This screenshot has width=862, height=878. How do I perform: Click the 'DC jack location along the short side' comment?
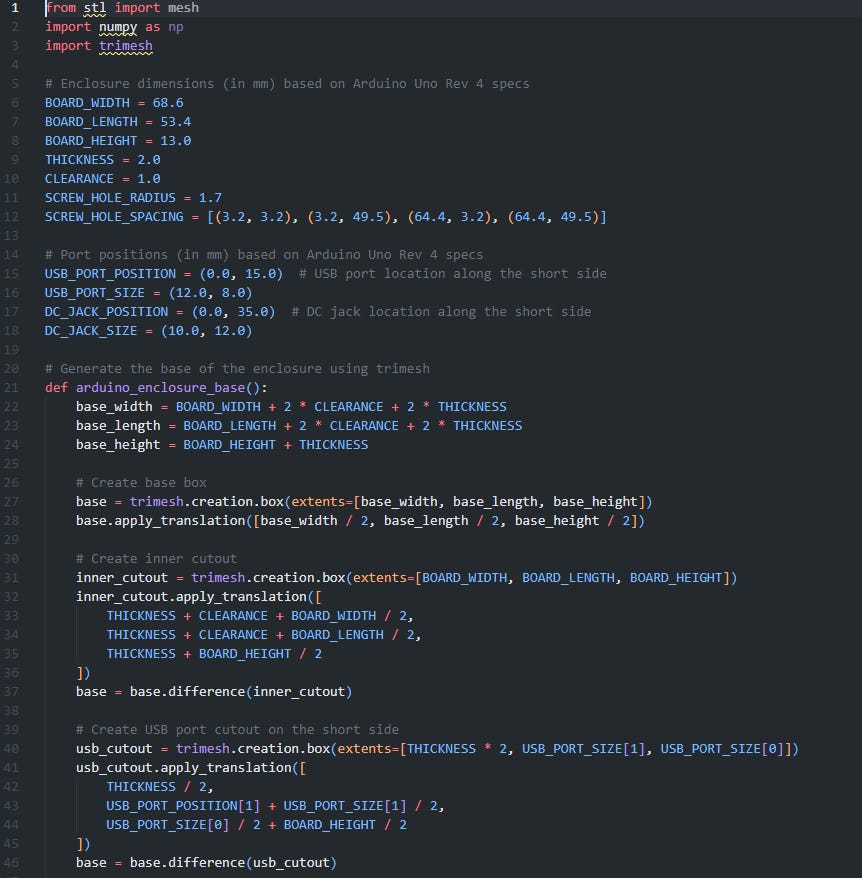[441, 312]
